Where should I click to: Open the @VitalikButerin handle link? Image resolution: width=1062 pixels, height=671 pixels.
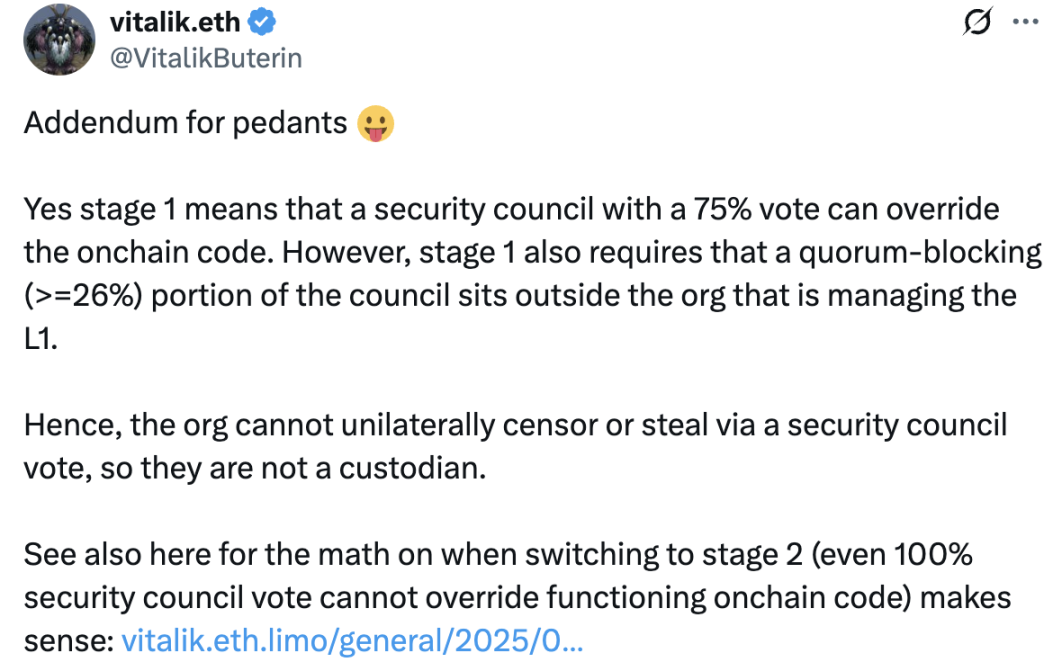[205, 58]
